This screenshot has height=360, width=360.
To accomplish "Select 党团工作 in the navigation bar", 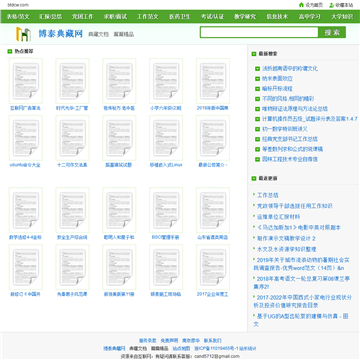I will 83,17.
